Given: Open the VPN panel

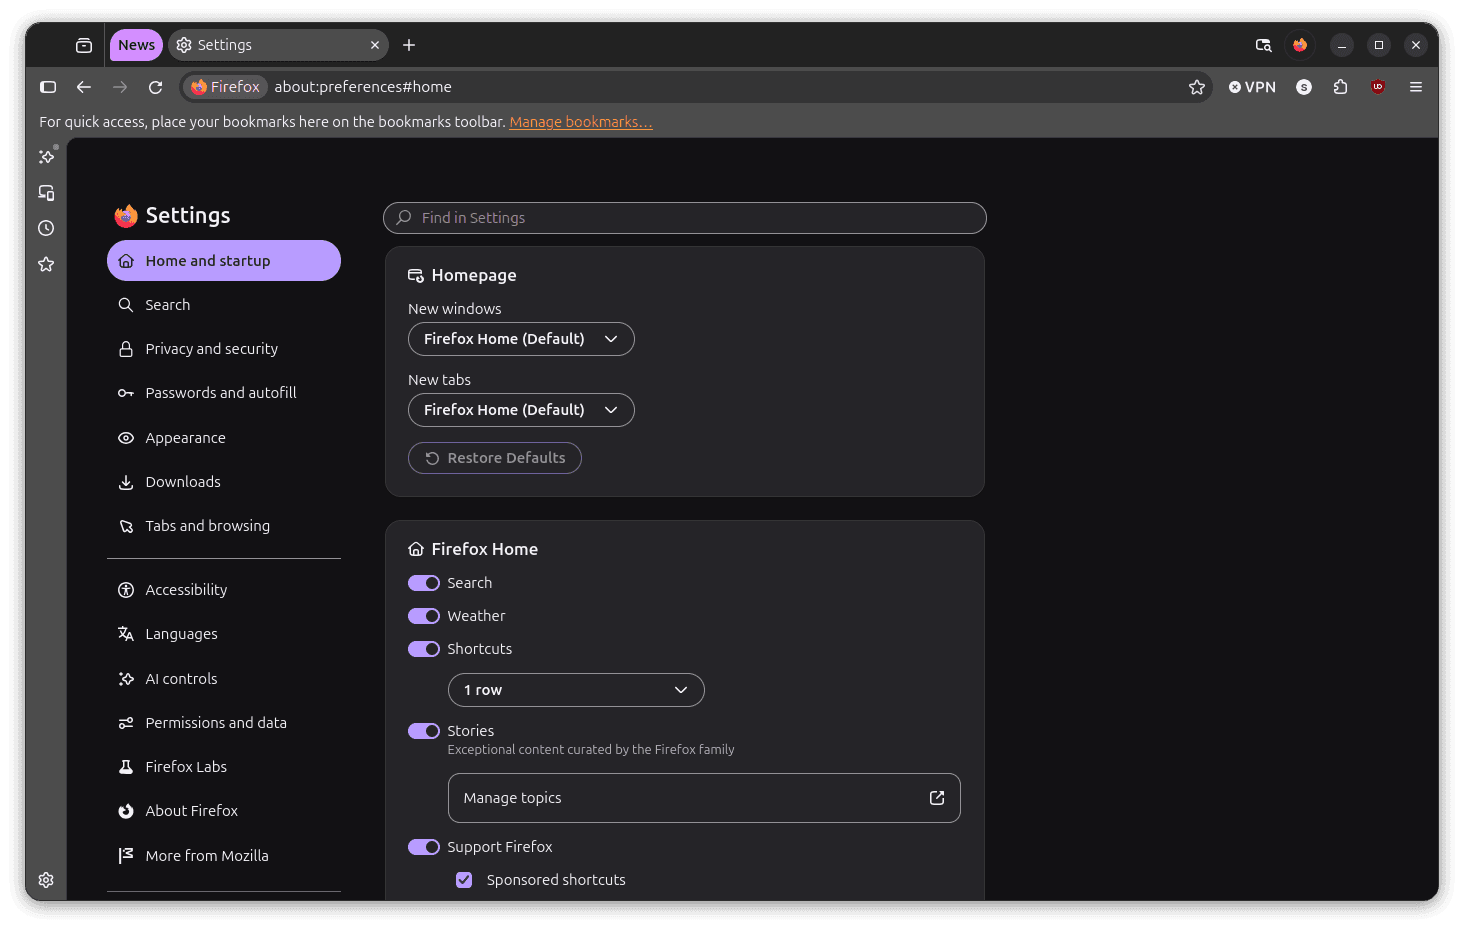Looking at the screenshot, I should (1252, 87).
